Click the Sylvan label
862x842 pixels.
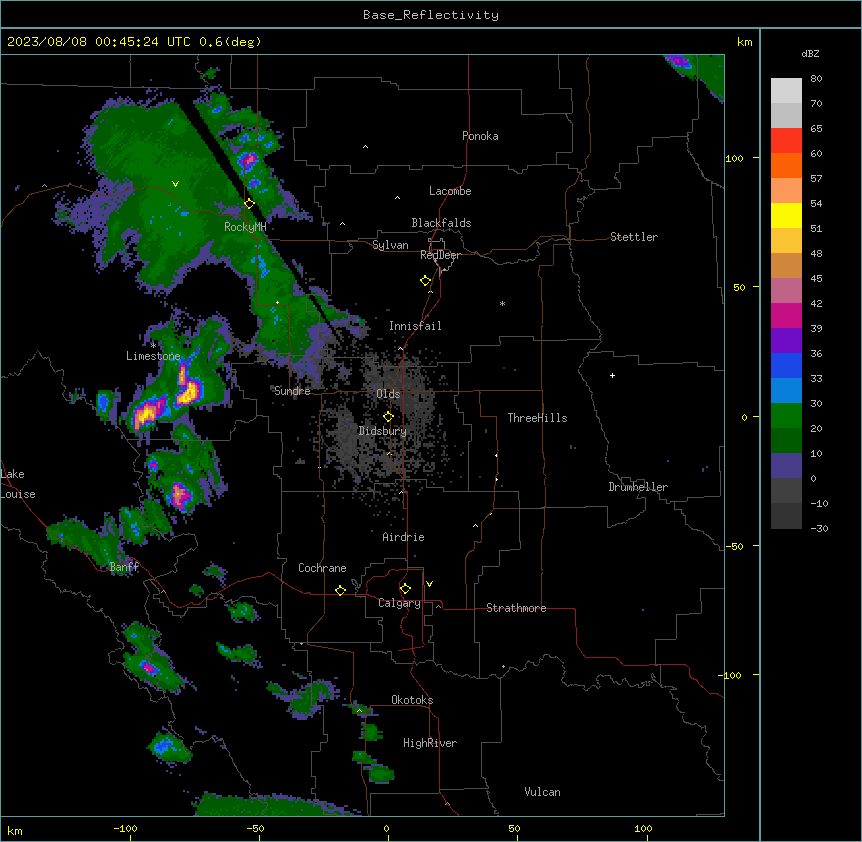pyautogui.click(x=390, y=245)
